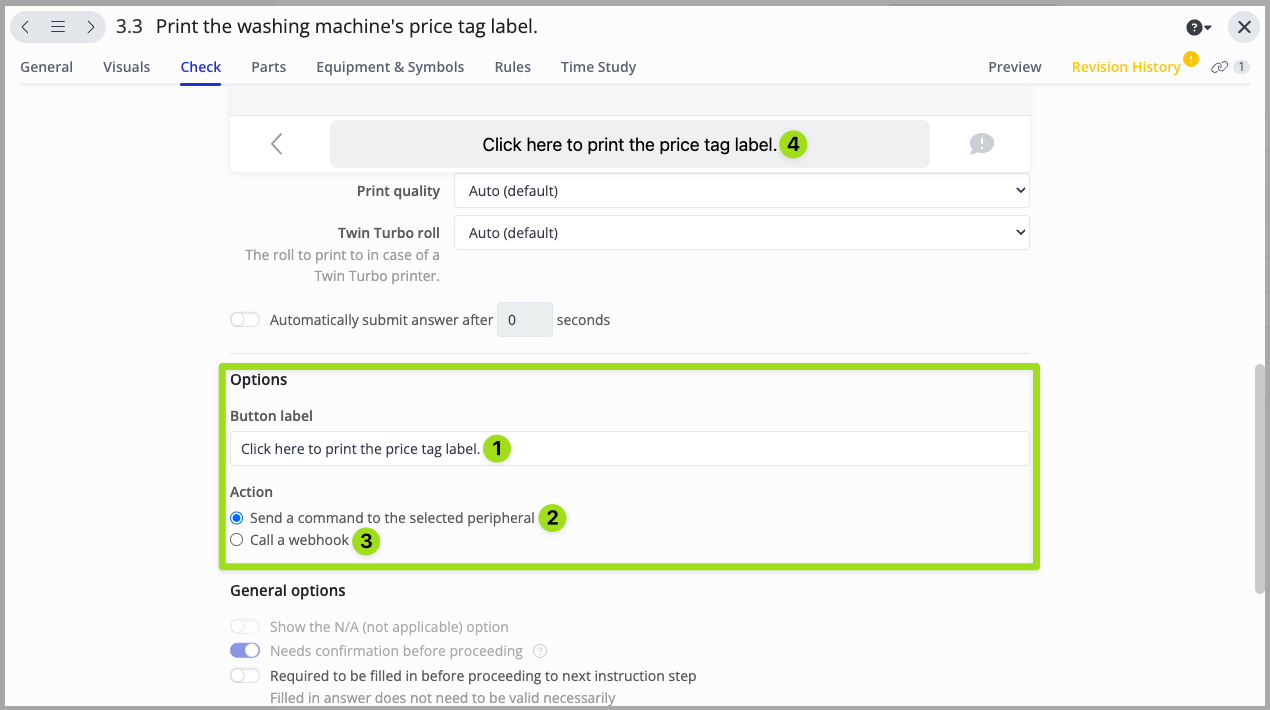
Task: Go to previous step with left chevron
Action: [x=26, y=27]
